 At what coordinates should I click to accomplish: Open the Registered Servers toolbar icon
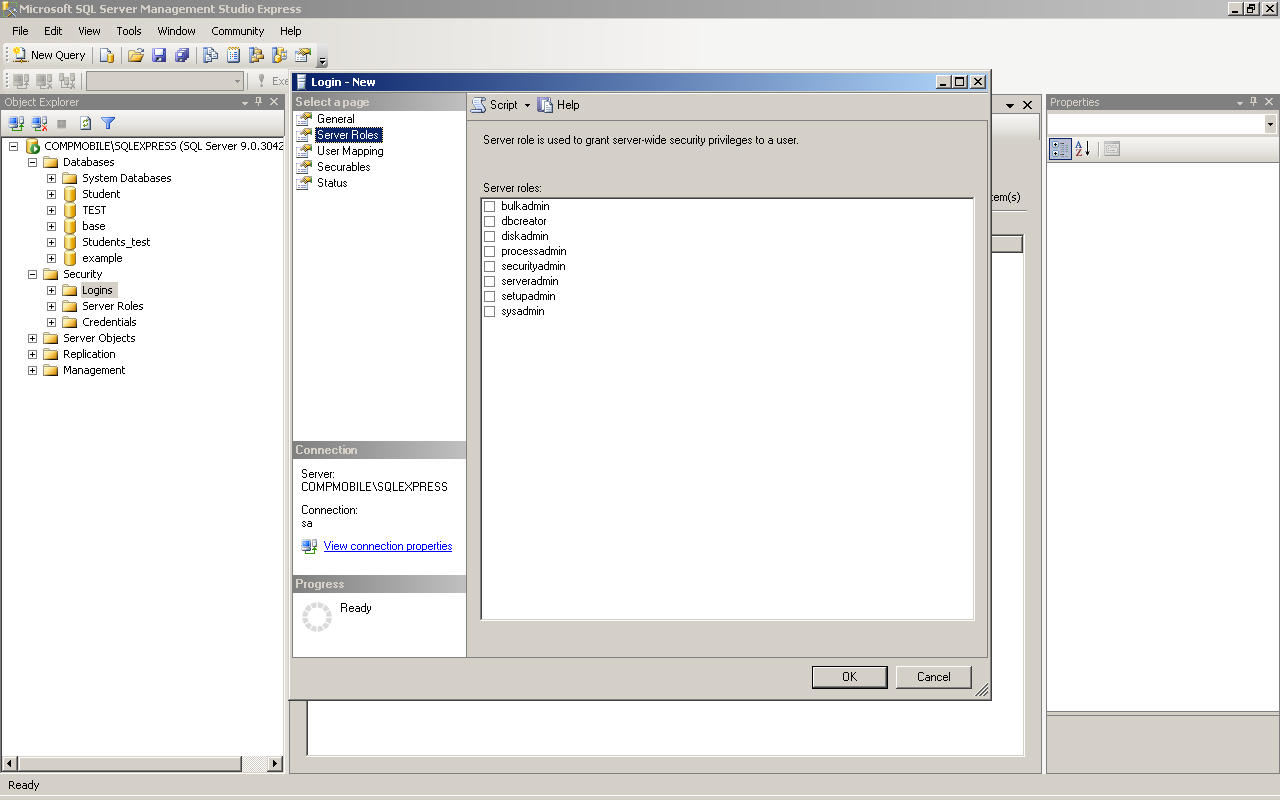click(x=211, y=55)
